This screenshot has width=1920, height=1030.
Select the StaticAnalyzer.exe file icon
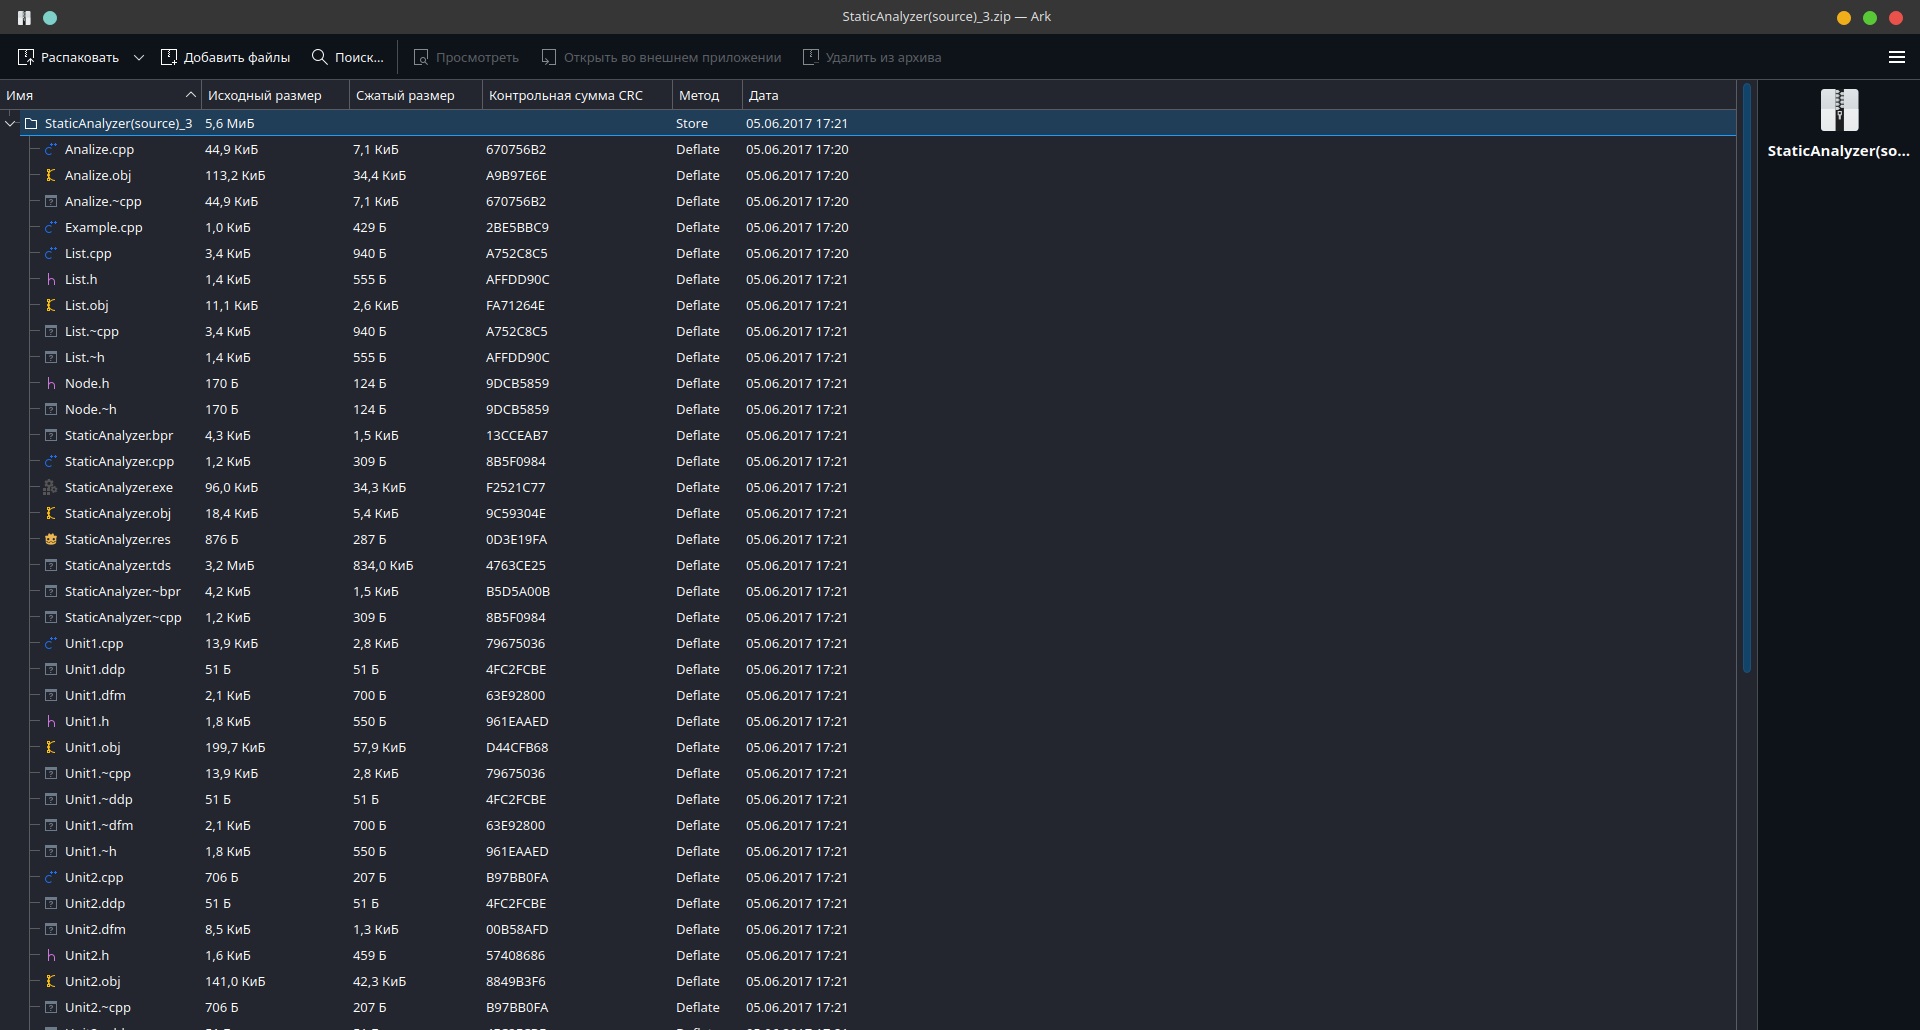pos(50,488)
